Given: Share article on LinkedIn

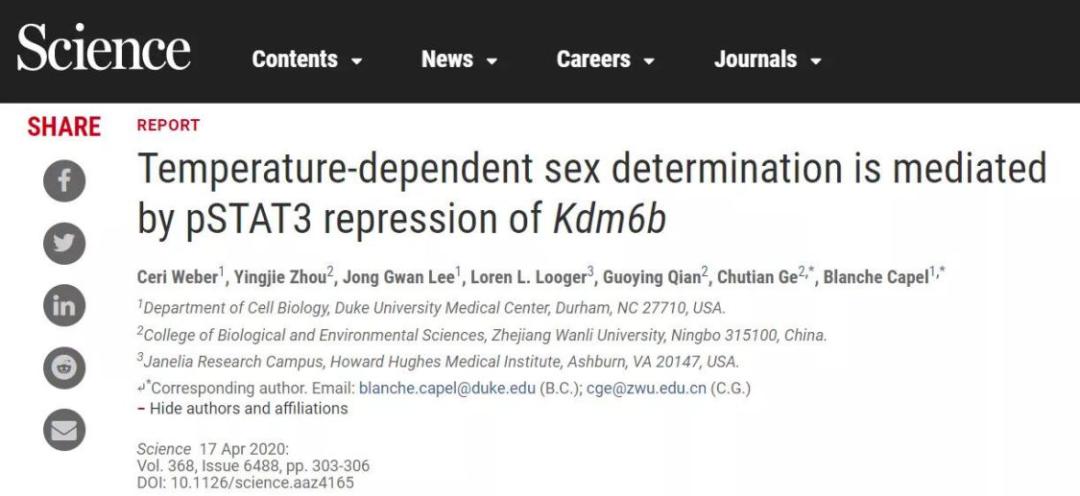Looking at the screenshot, I should pyautogui.click(x=64, y=305).
